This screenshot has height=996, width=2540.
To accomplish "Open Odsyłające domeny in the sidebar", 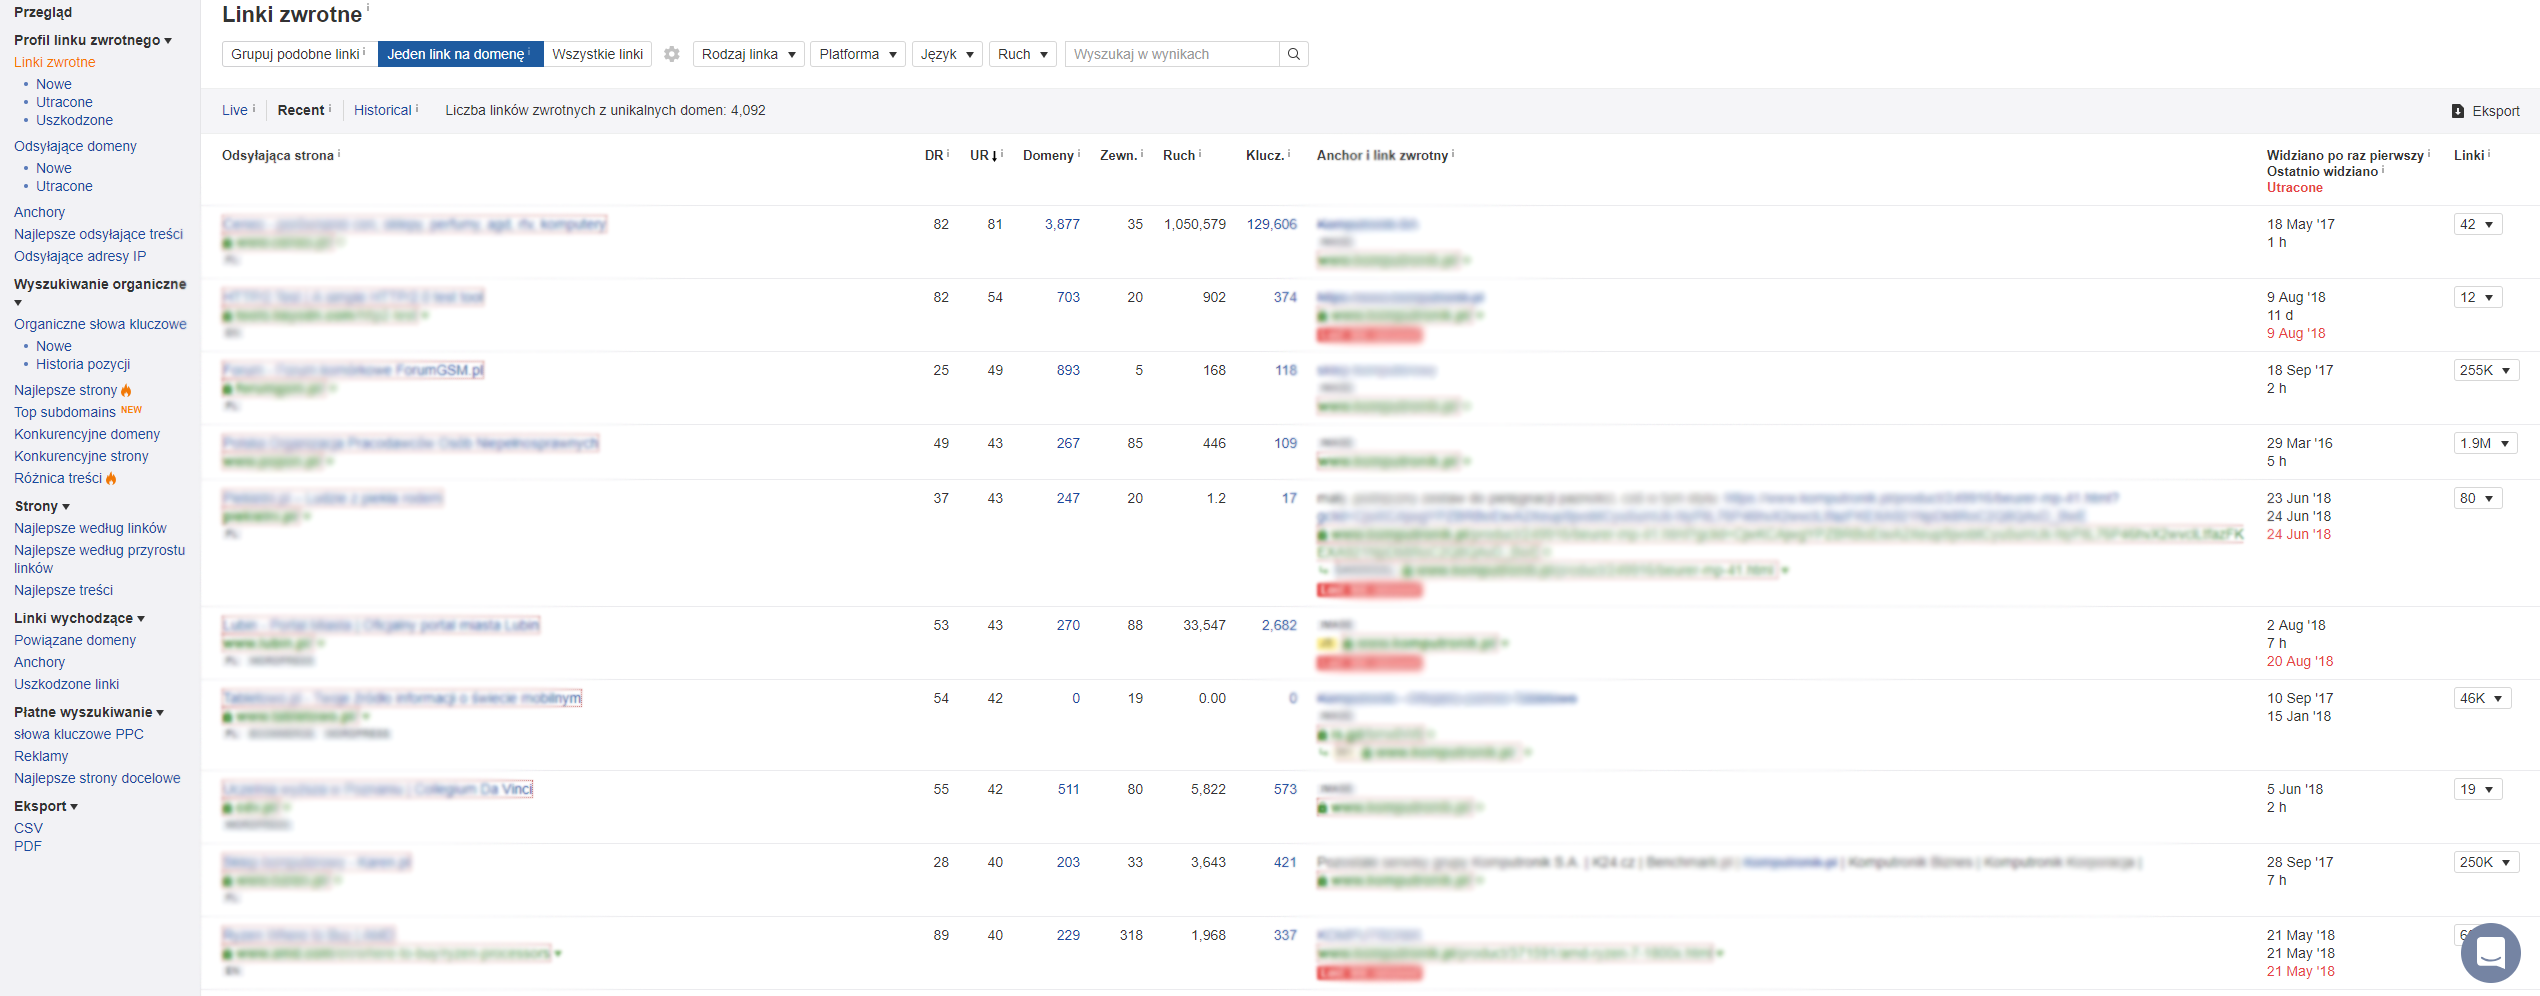I will [75, 146].
